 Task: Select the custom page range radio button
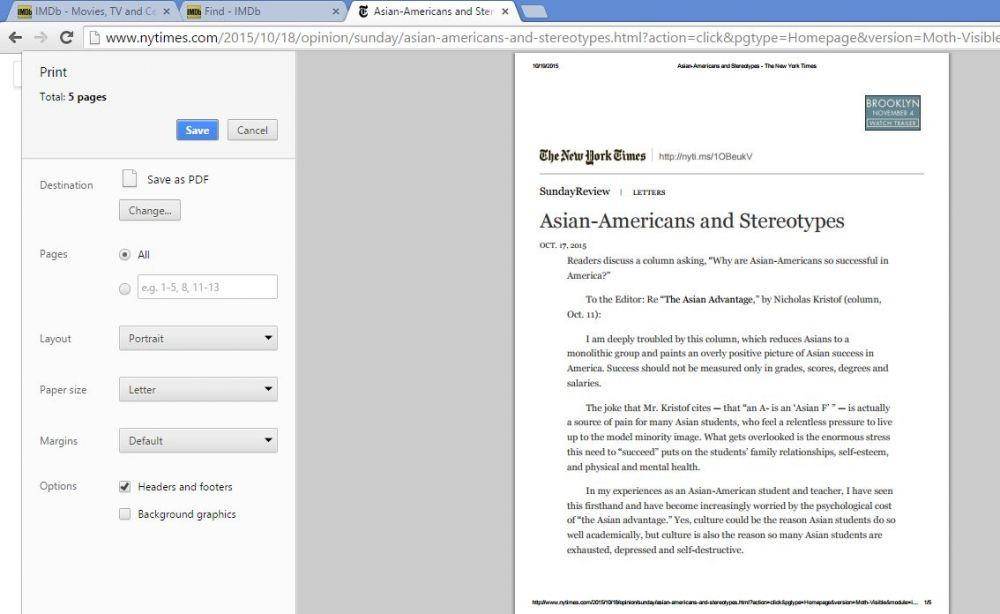[x=125, y=289]
